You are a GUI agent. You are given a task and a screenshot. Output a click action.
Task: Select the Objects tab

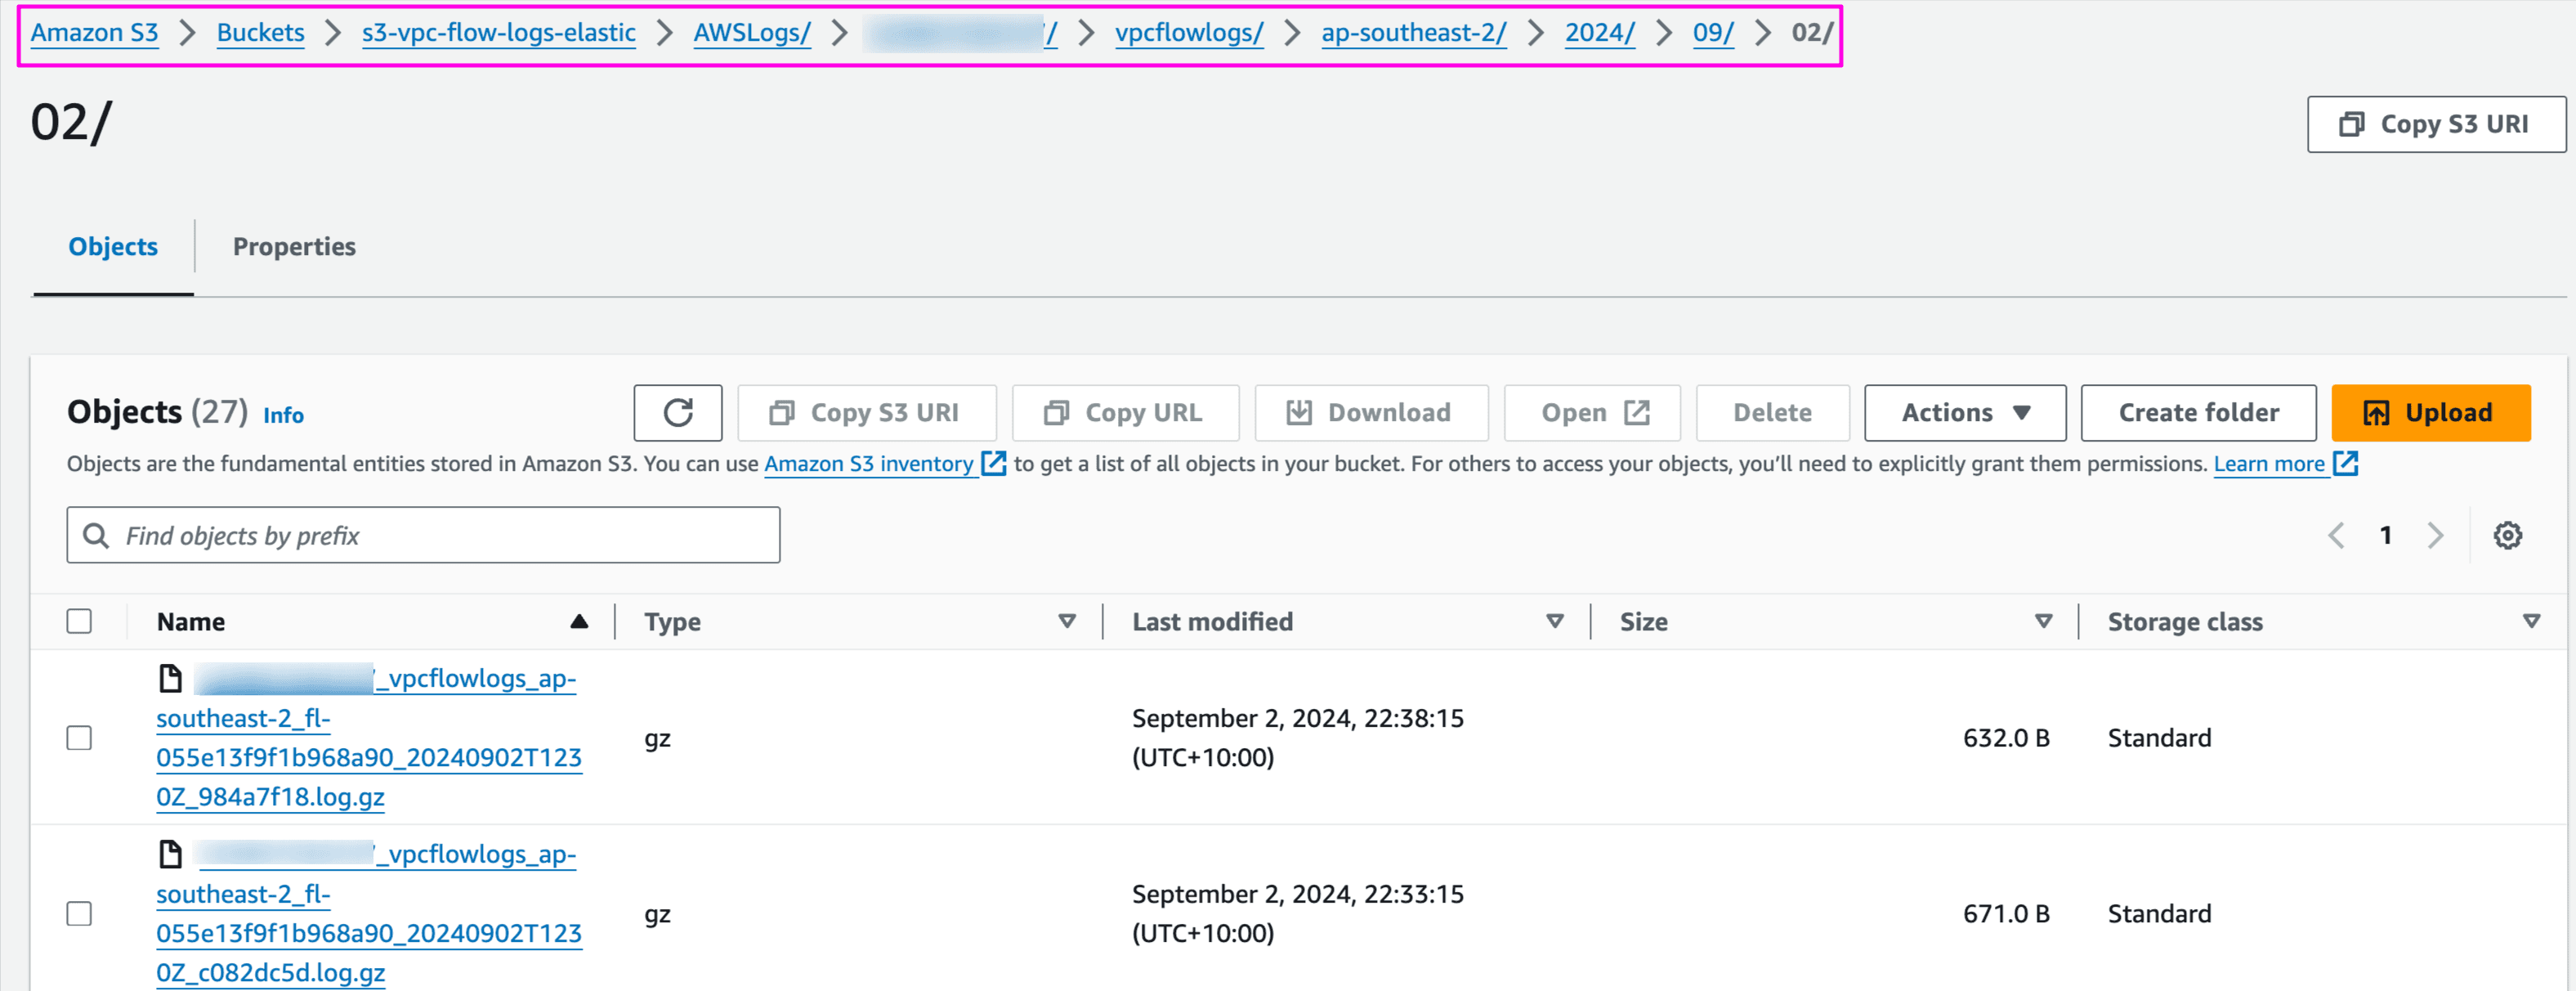112,246
